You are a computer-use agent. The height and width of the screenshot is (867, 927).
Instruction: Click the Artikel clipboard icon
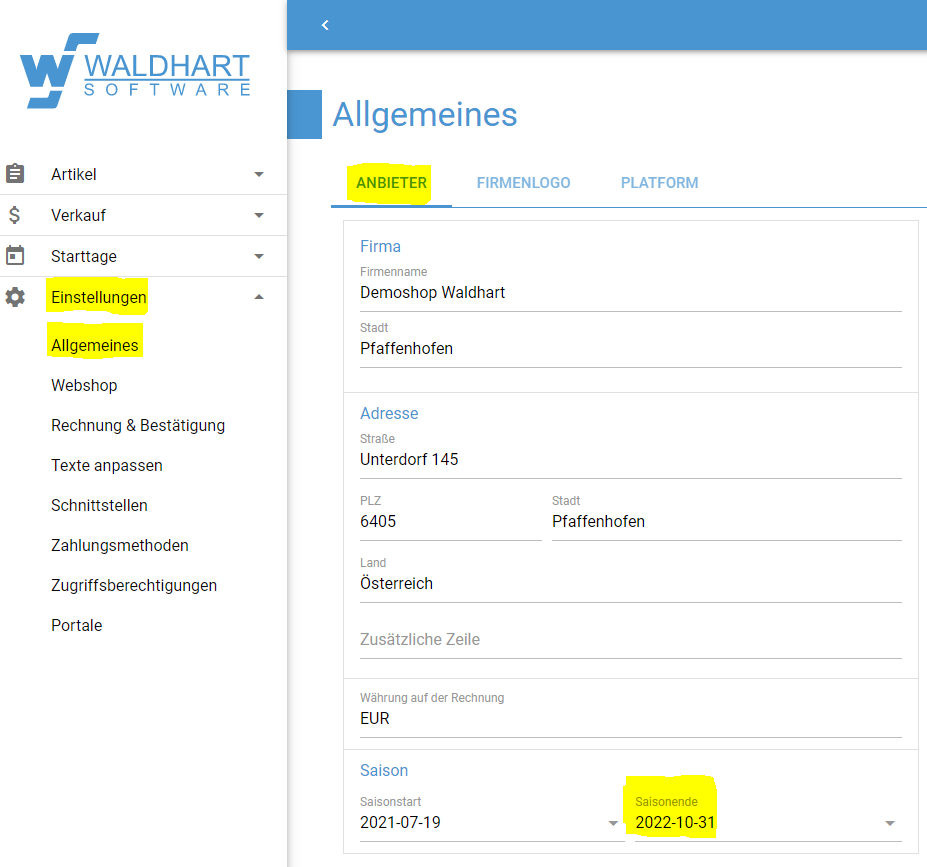pos(15,174)
